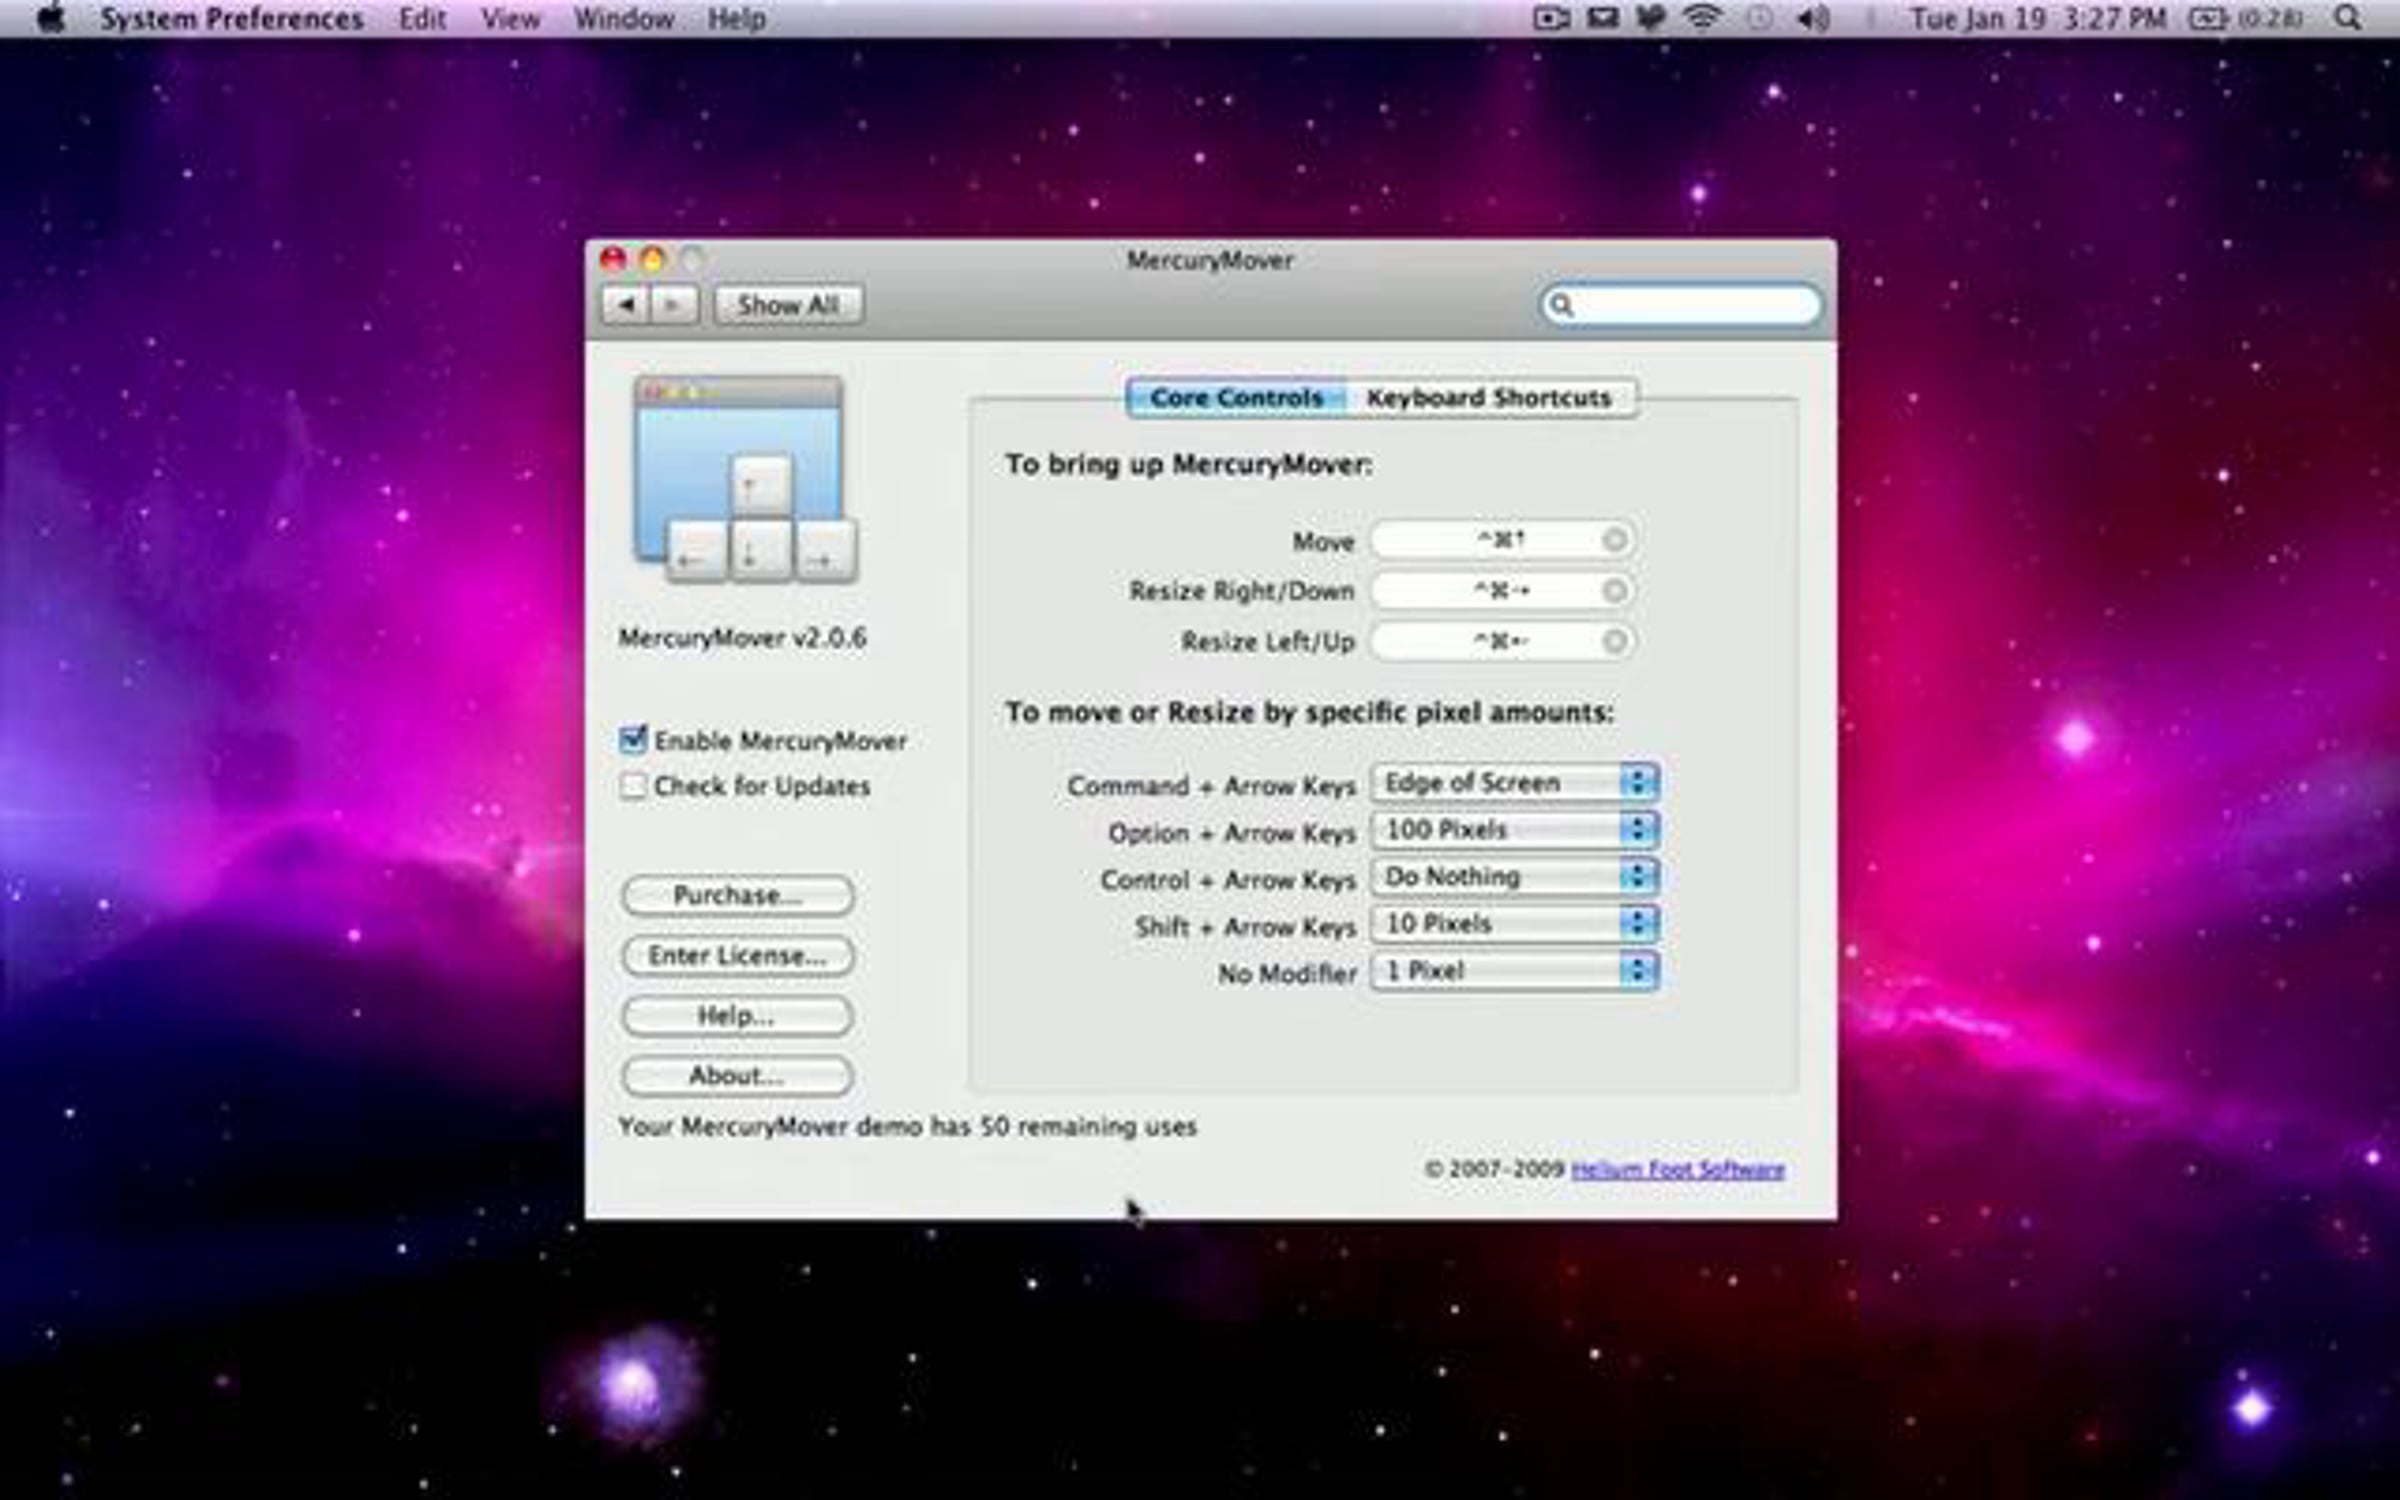Click the Enter License... button

[738, 955]
